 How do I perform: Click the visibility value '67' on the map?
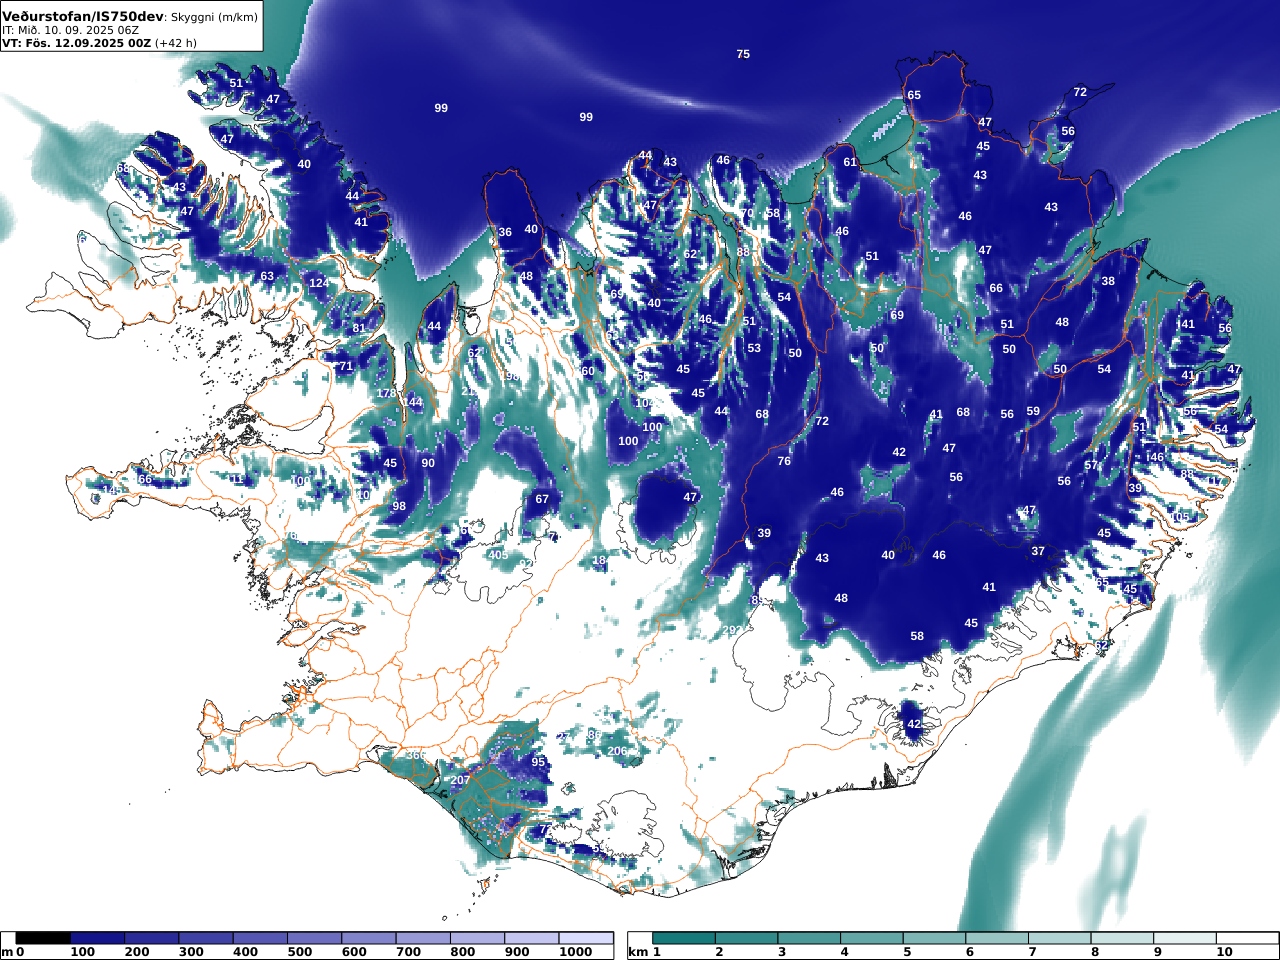[x=542, y=499]
